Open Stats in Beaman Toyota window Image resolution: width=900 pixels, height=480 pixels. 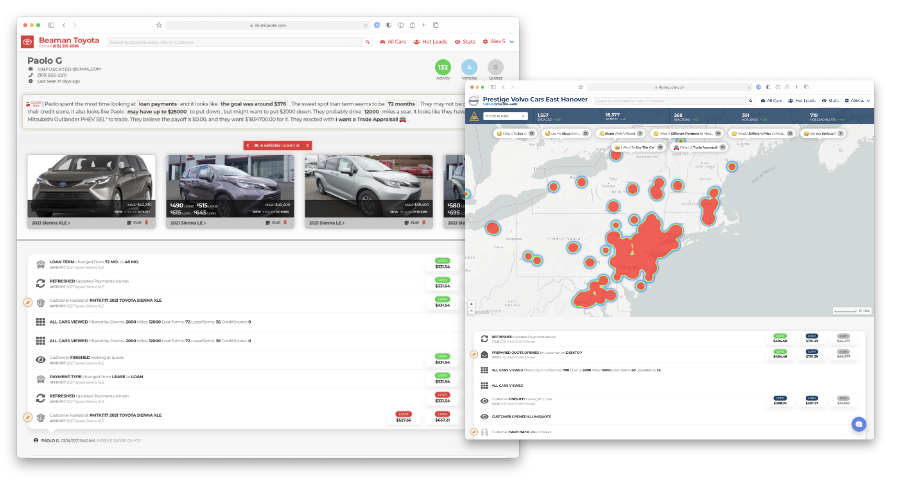465,42
